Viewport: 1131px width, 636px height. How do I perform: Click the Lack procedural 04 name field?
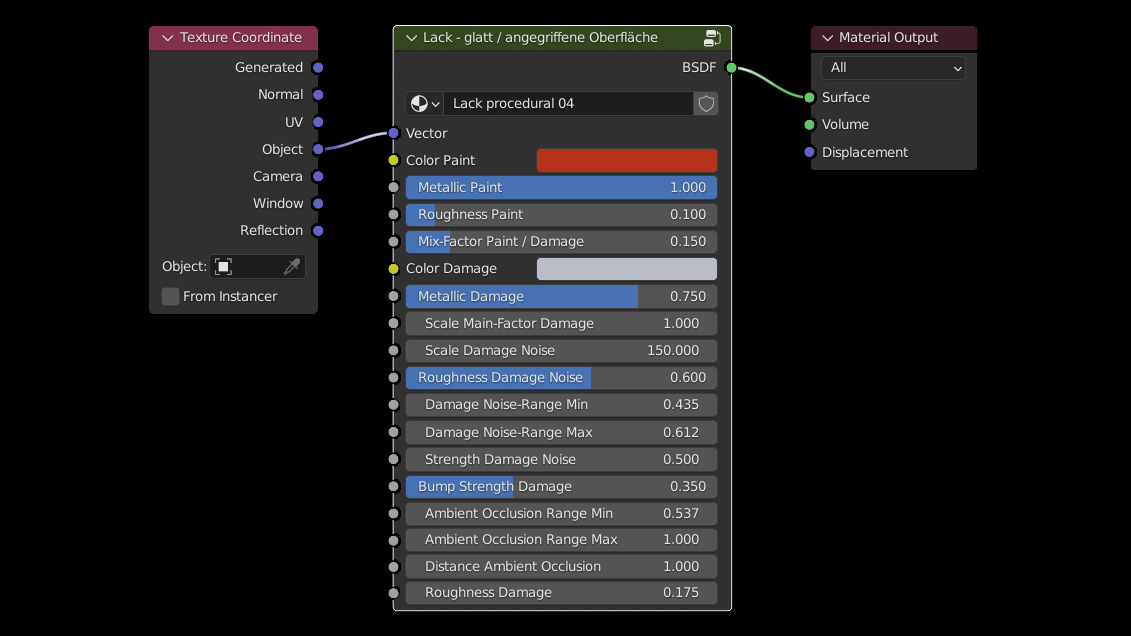pos(567,104)
